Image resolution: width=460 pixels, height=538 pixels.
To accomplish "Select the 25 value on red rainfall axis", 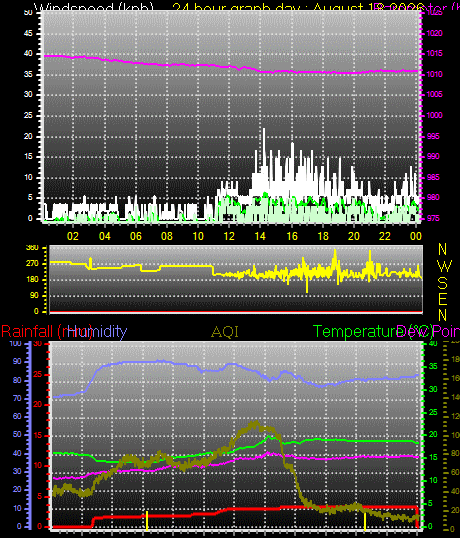I will pyautogui.click(x=38, y=374).
